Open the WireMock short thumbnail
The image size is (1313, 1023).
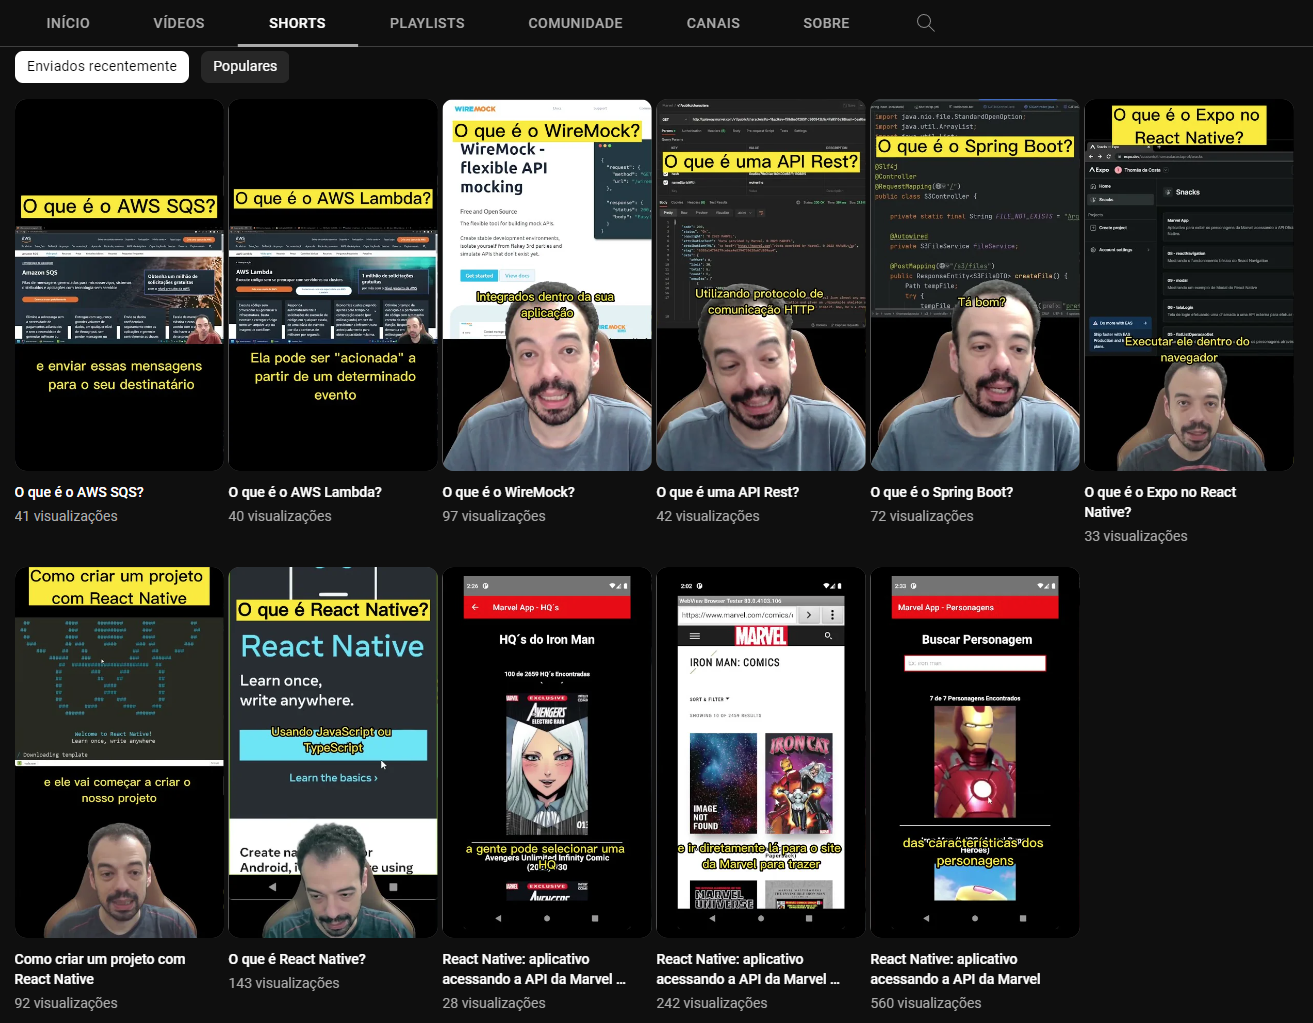pos(547,285)
